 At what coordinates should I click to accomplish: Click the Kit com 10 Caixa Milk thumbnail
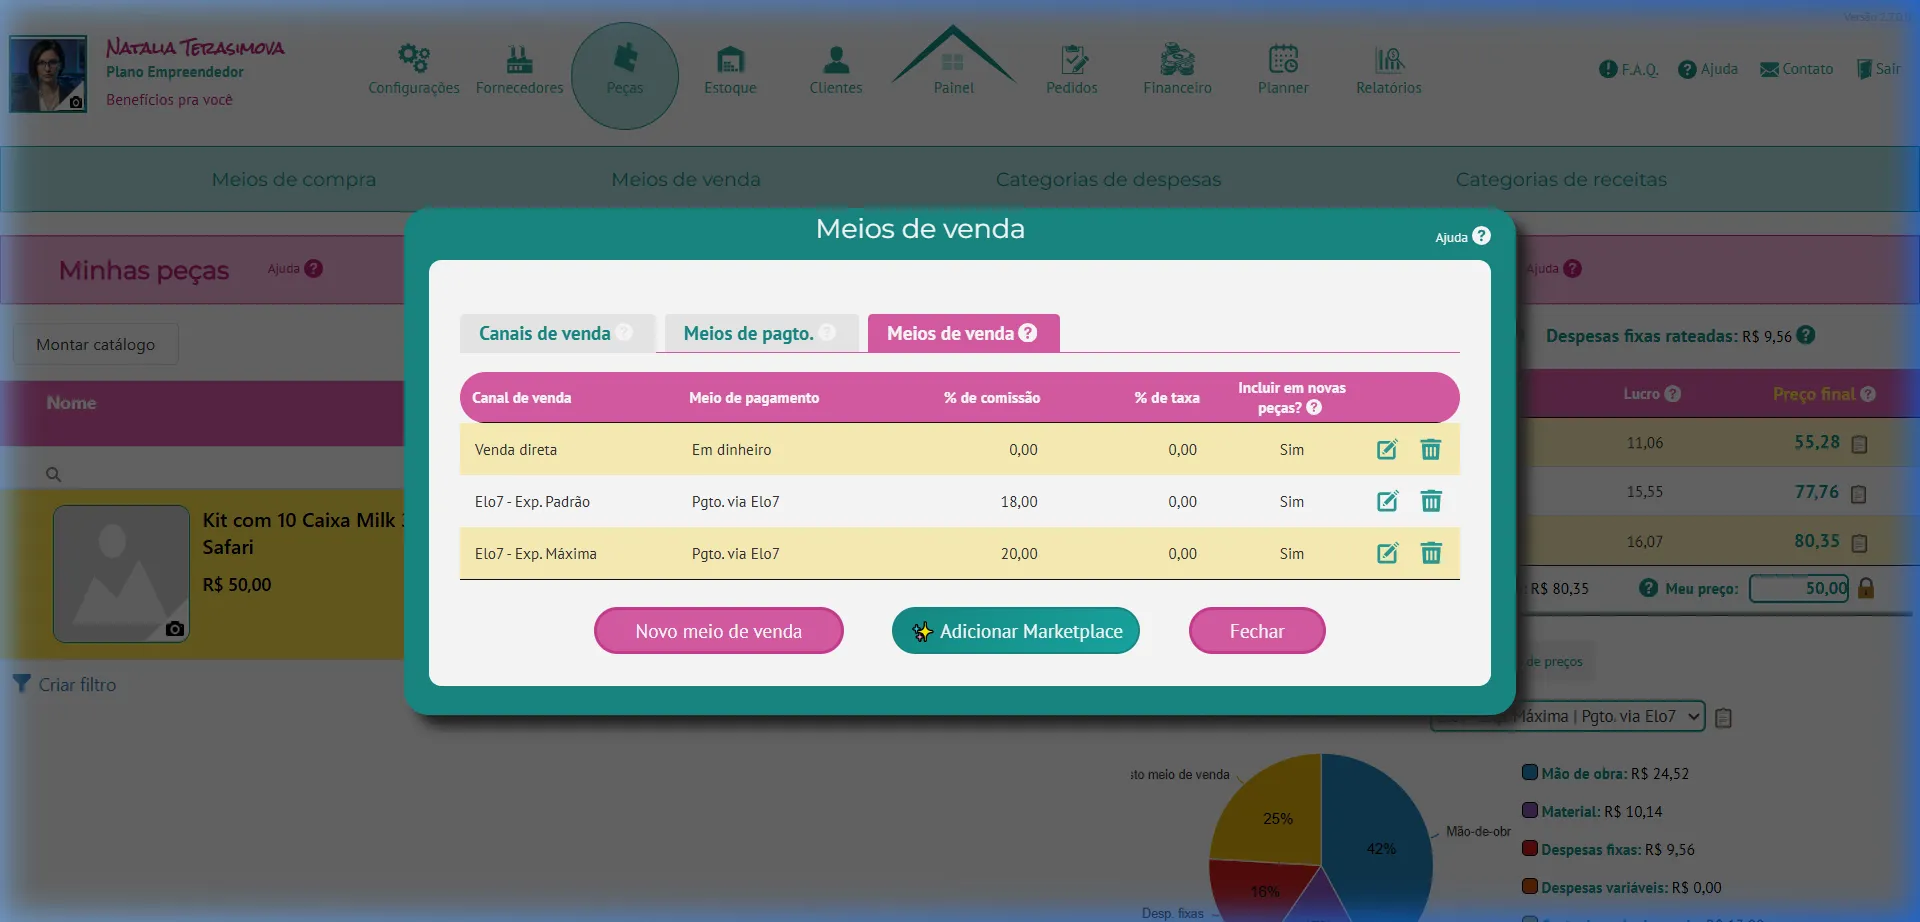coord(119,574)
